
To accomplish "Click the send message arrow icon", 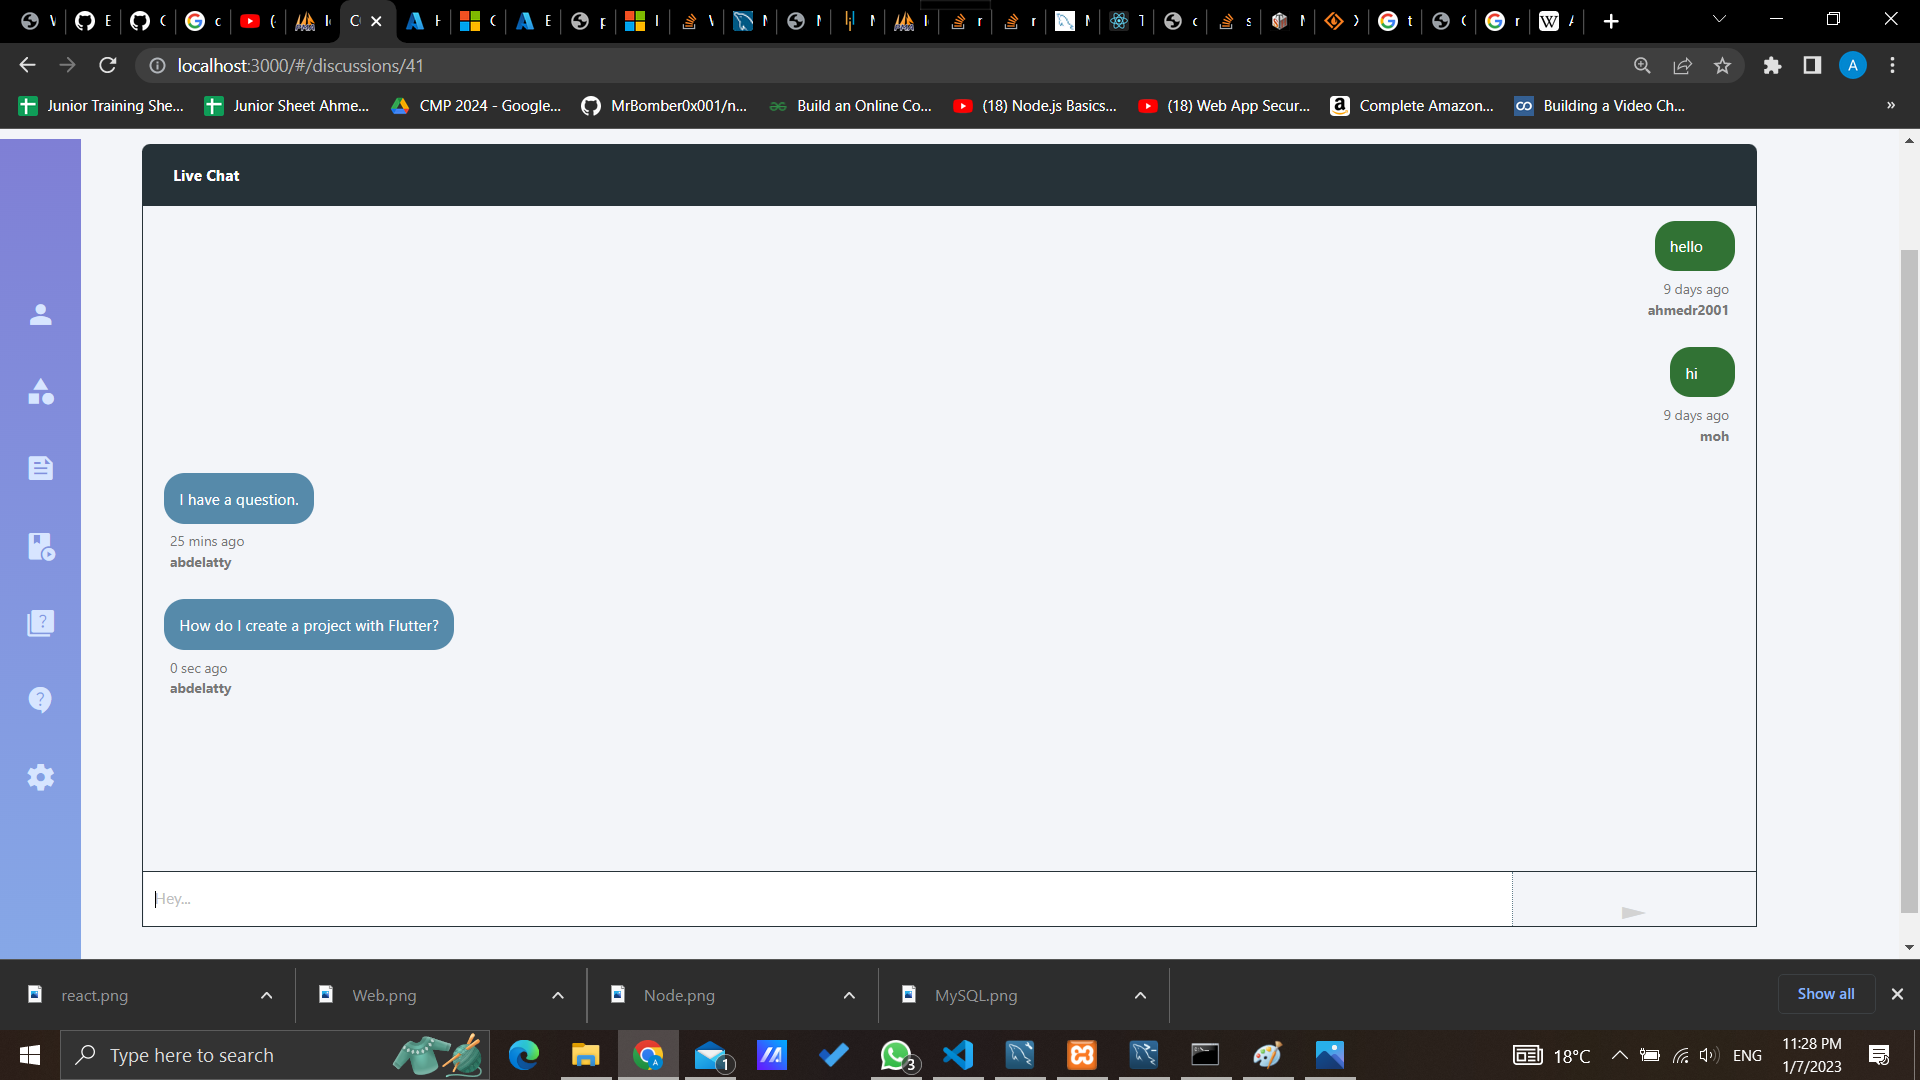I will coord(1633,912).
